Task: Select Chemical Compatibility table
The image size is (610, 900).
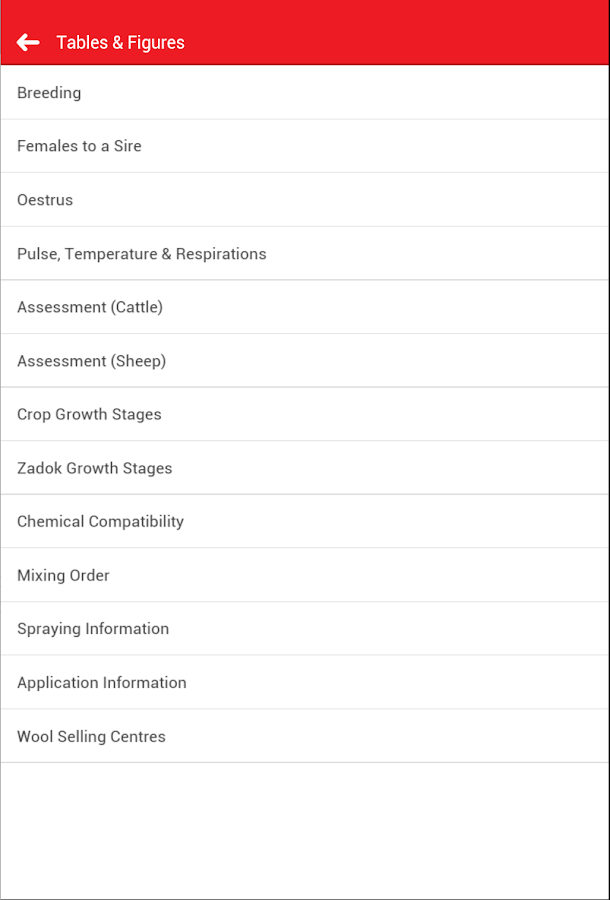Action: (101, 521)
